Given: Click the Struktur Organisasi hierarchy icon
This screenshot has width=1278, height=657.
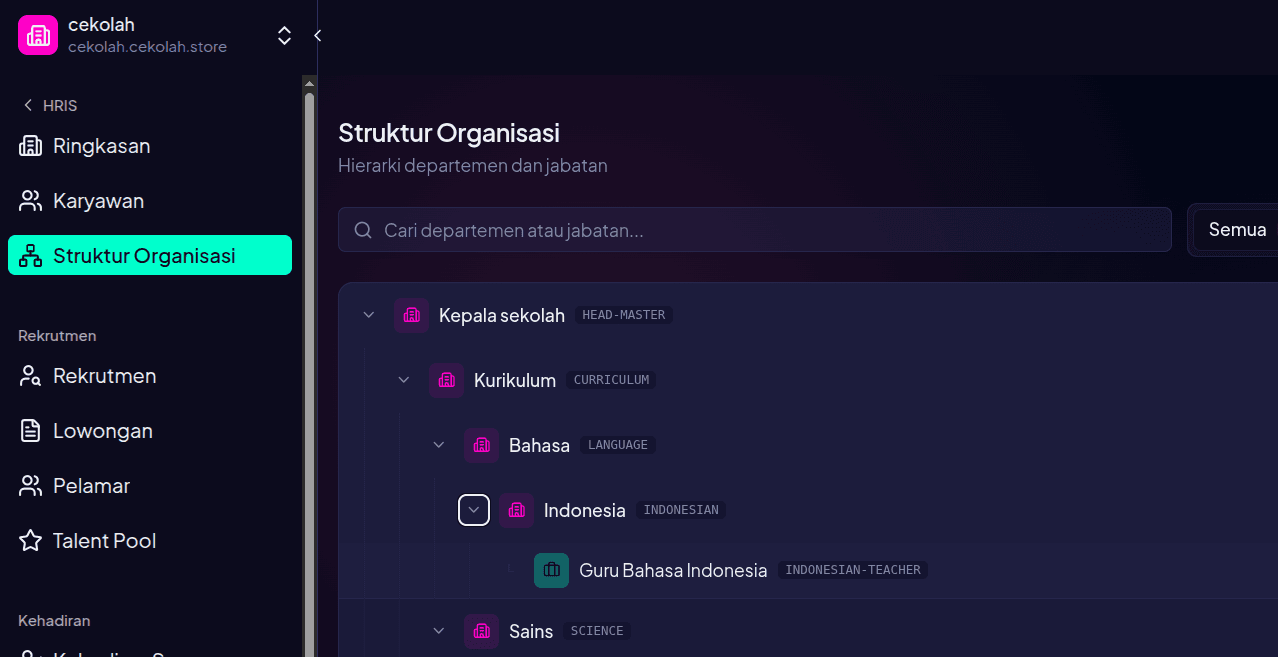Looking at the screenshot, I should coord(28,255).
